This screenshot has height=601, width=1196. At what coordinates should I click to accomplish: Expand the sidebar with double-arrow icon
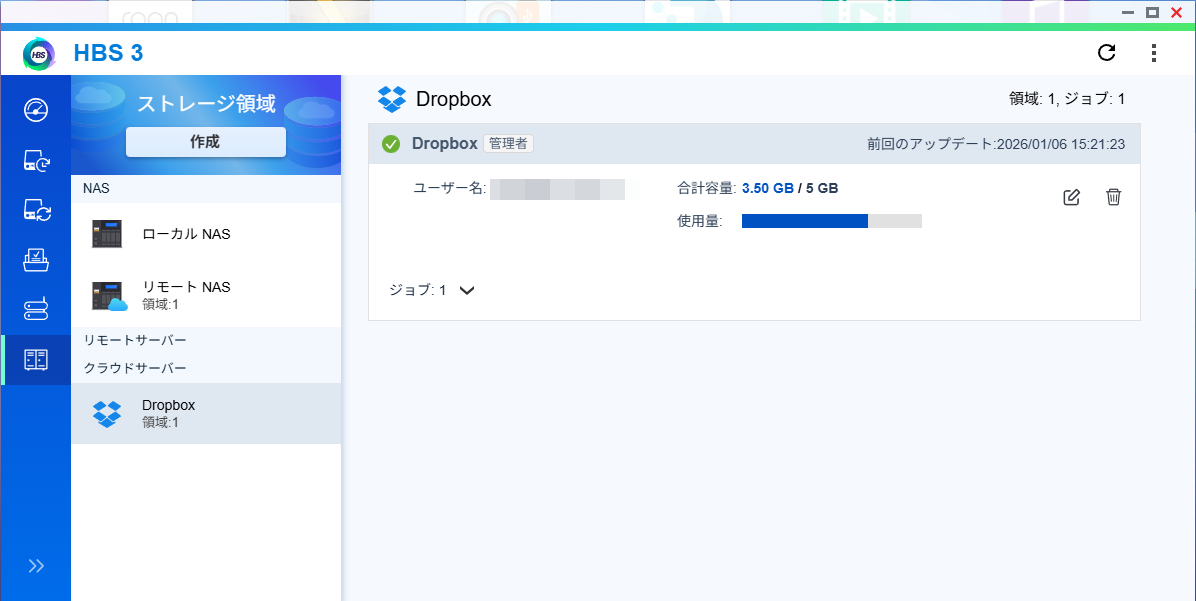(x=36, y=566)
